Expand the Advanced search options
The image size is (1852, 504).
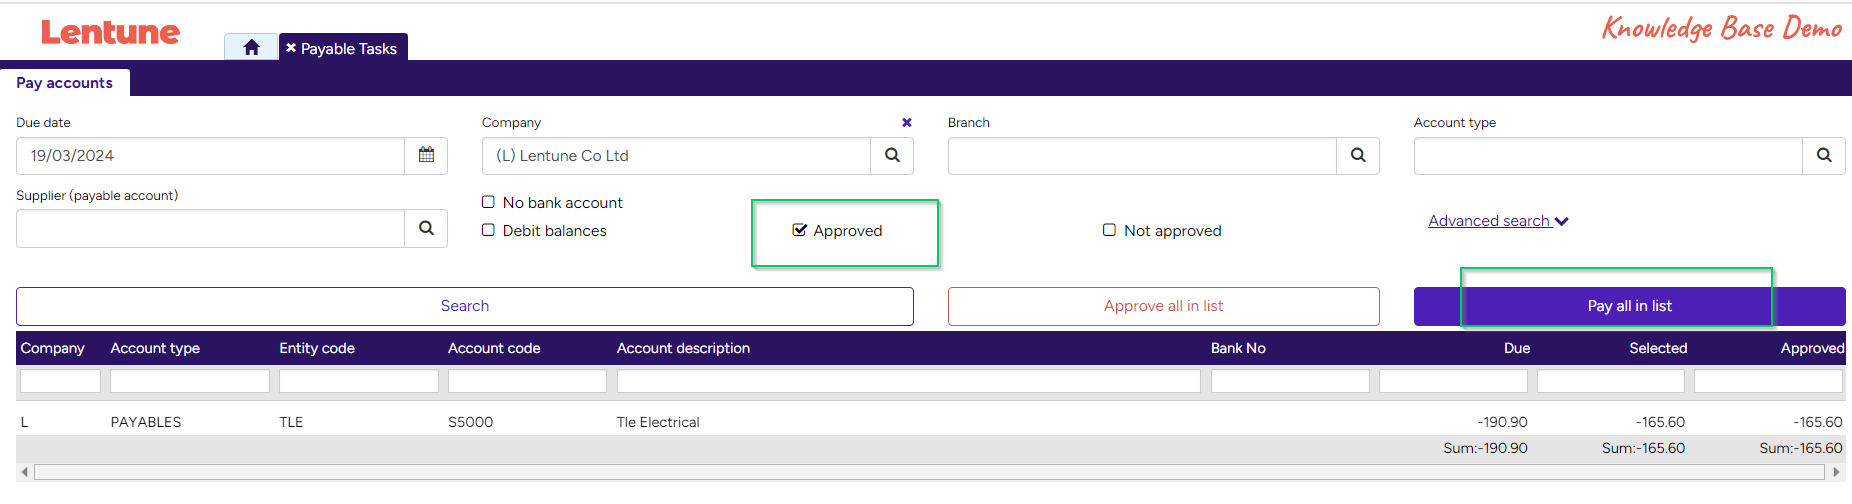(x=1498, y=221)
